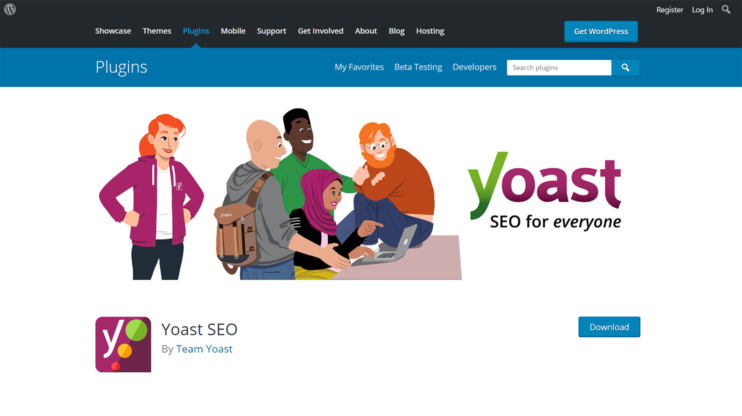Viewport: 742px width, 416px height.
Task: Open My Favorites in the Plugins bar
Action: (x=359, y=67)
